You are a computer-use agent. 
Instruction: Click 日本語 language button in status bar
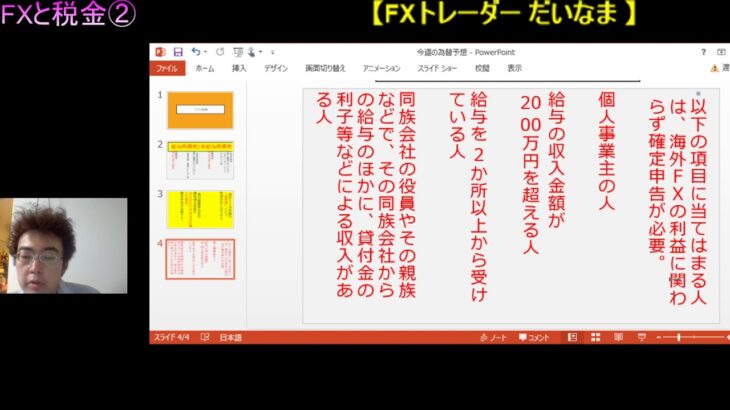(x=231, y=338)
